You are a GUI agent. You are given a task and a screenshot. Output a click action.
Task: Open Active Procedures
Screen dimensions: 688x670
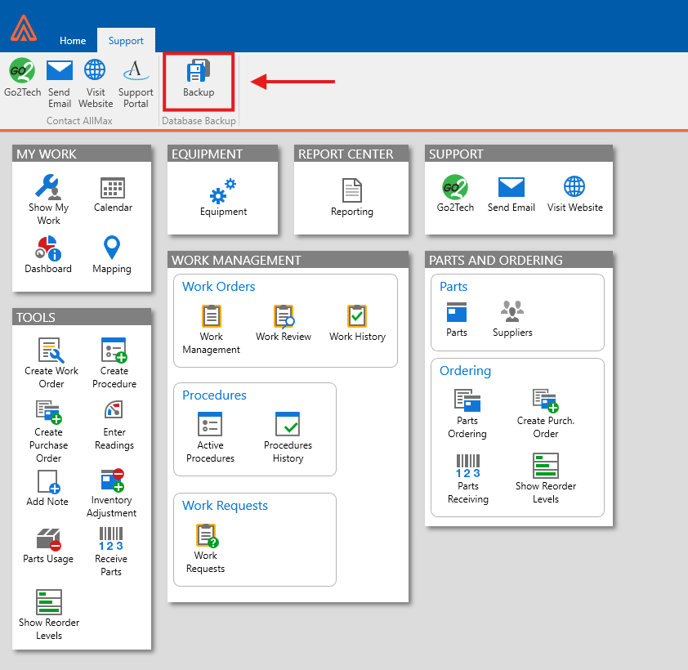[x=210, y=438]
